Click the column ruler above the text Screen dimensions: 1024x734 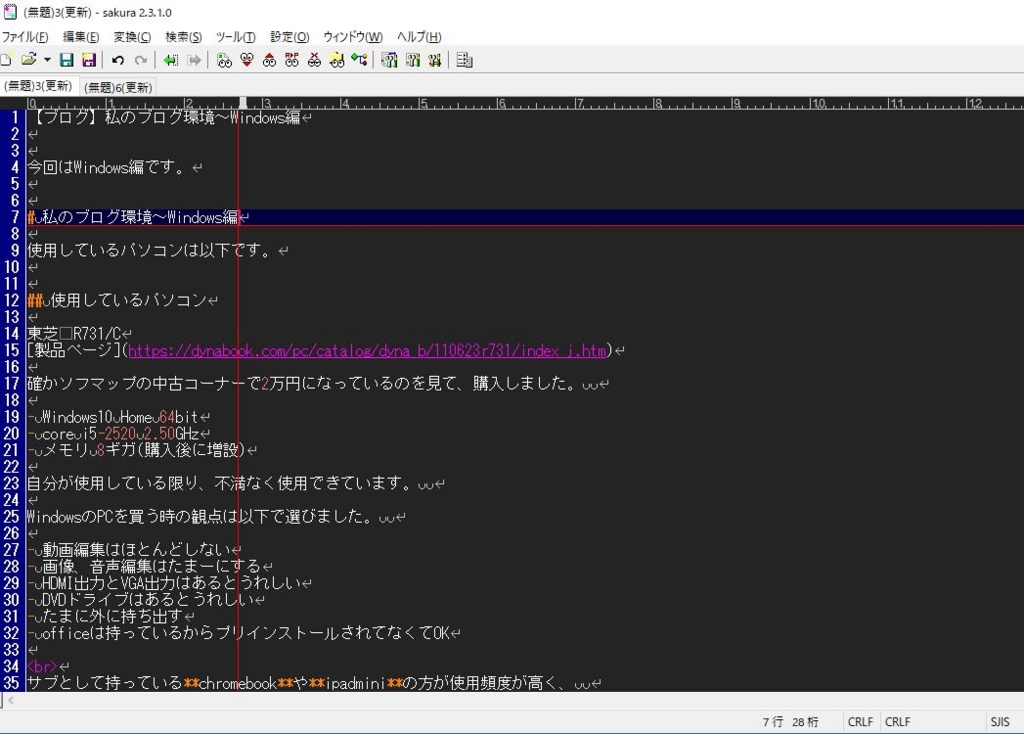[x=524, y=103]
